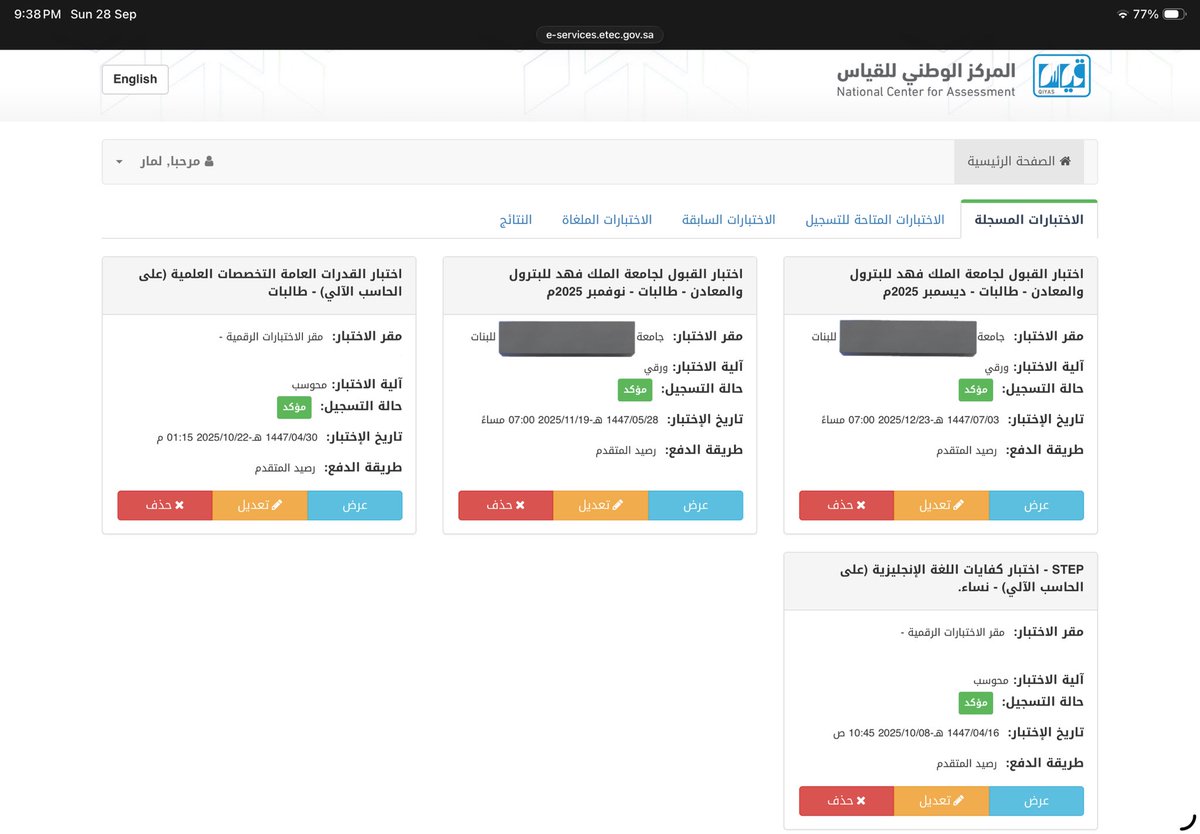This screenshot has width=1200, height=834.
Task: Click حذف for القدرات العامة test
Action: coord(165,505)
